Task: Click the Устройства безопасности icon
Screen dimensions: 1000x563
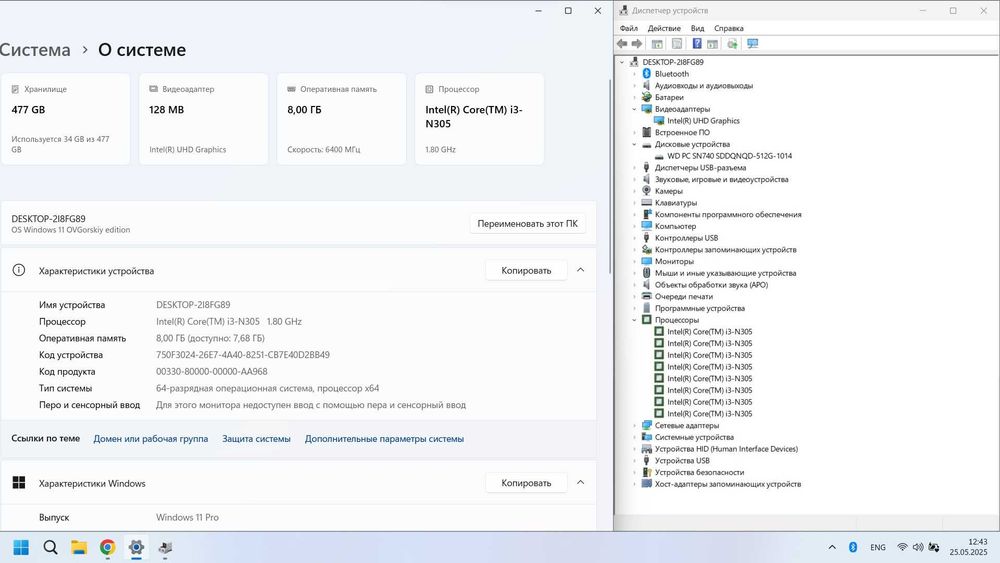Action: pyautogui.click(x=646, y=472)
